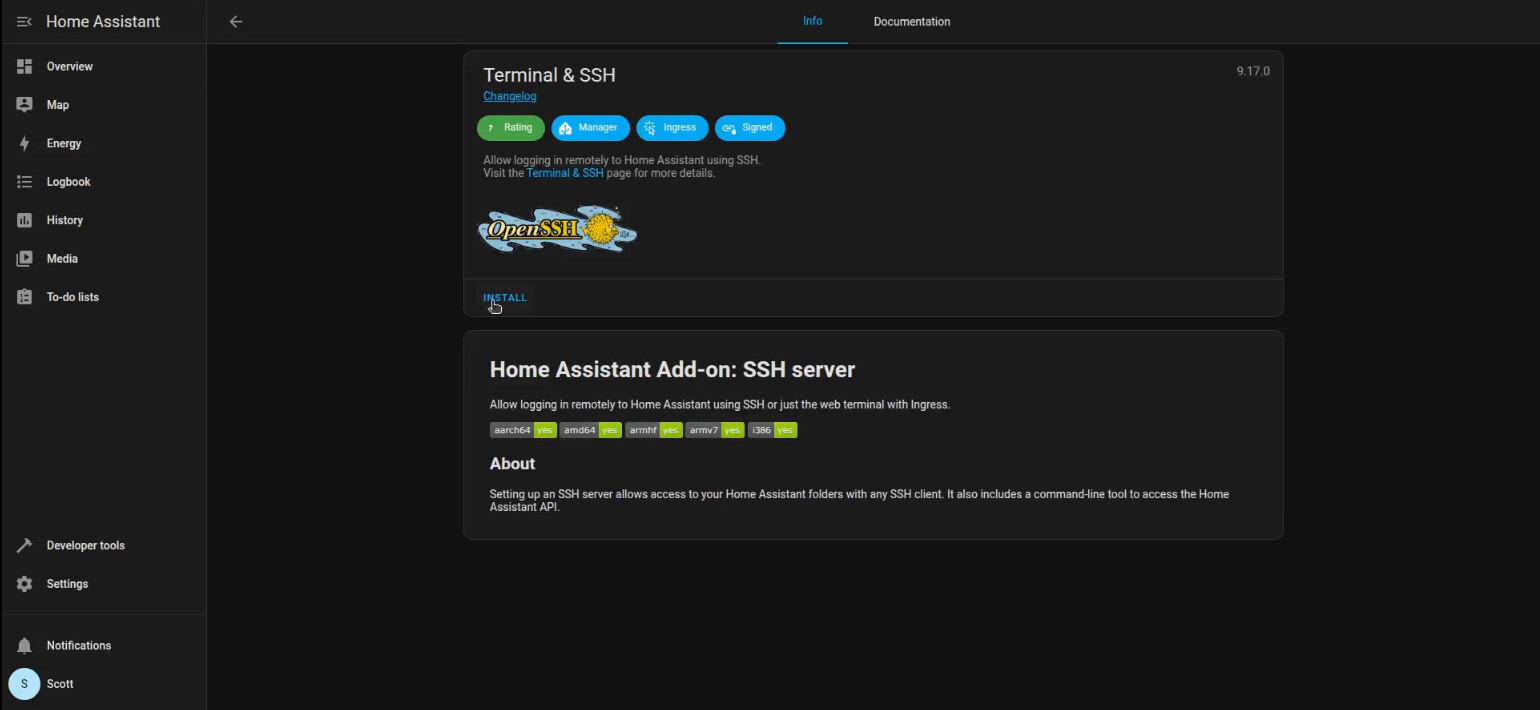
Task: Click the About heading
Action: pos(512,464)
